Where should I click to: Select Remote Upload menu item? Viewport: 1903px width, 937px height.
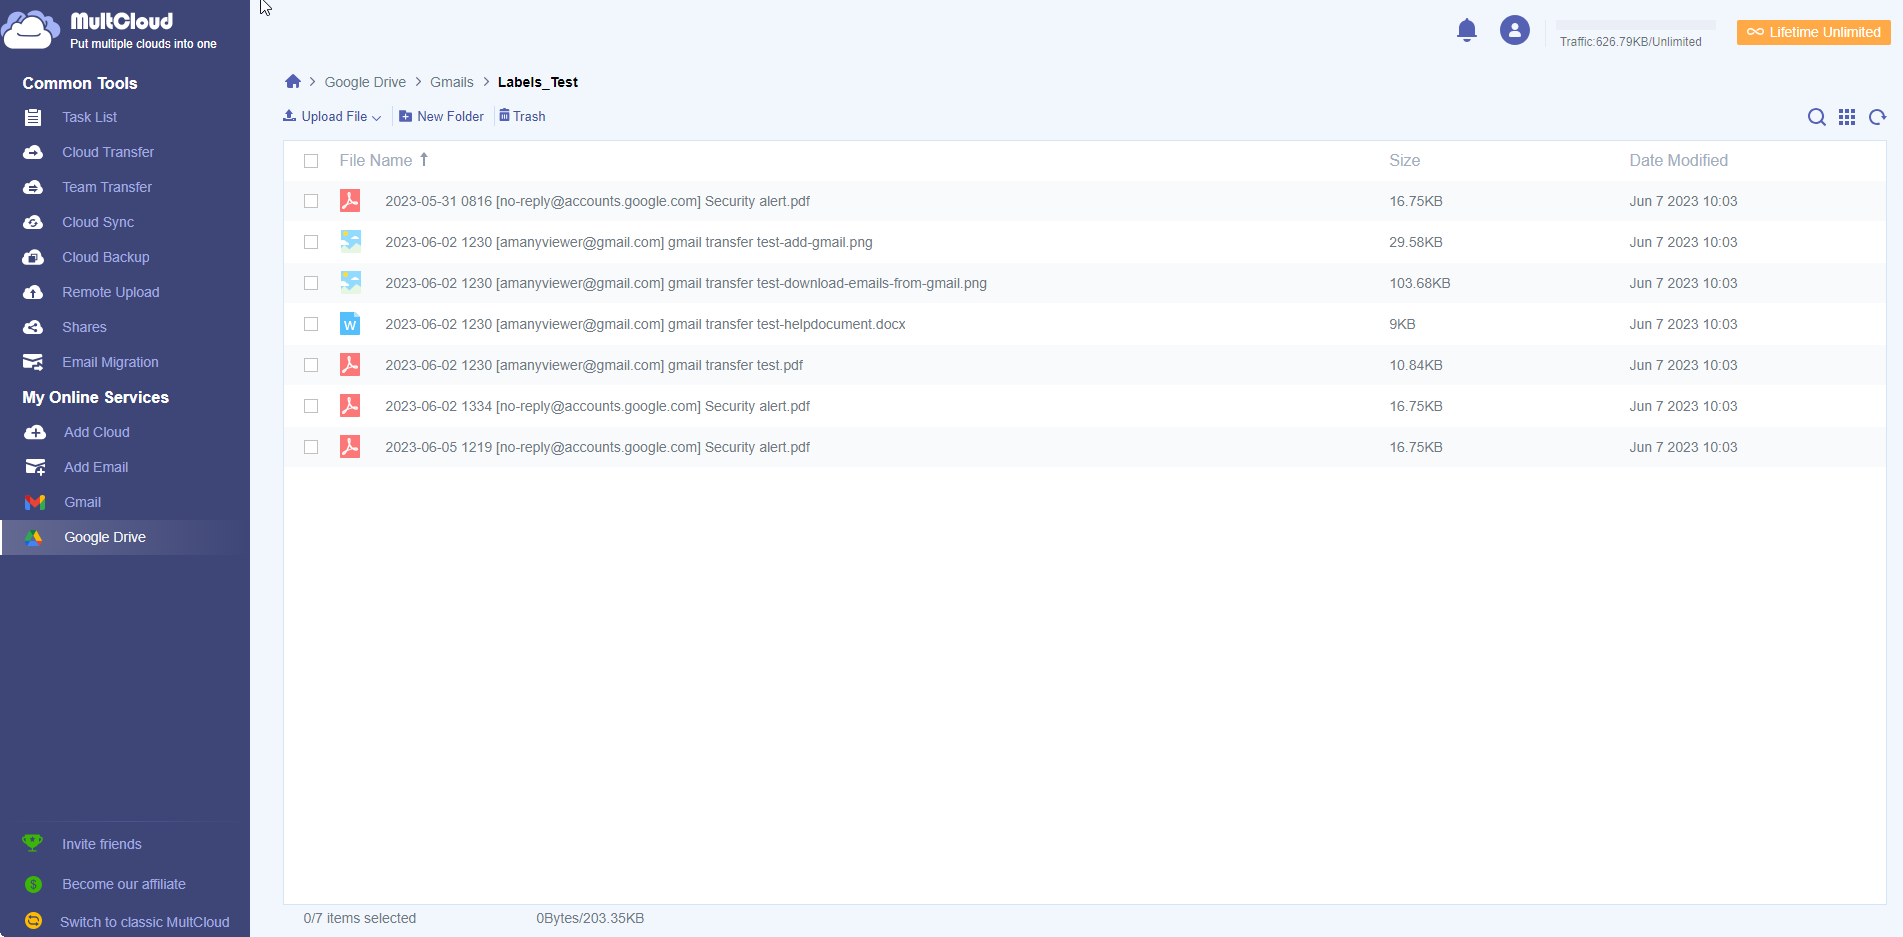click(111, 292)
